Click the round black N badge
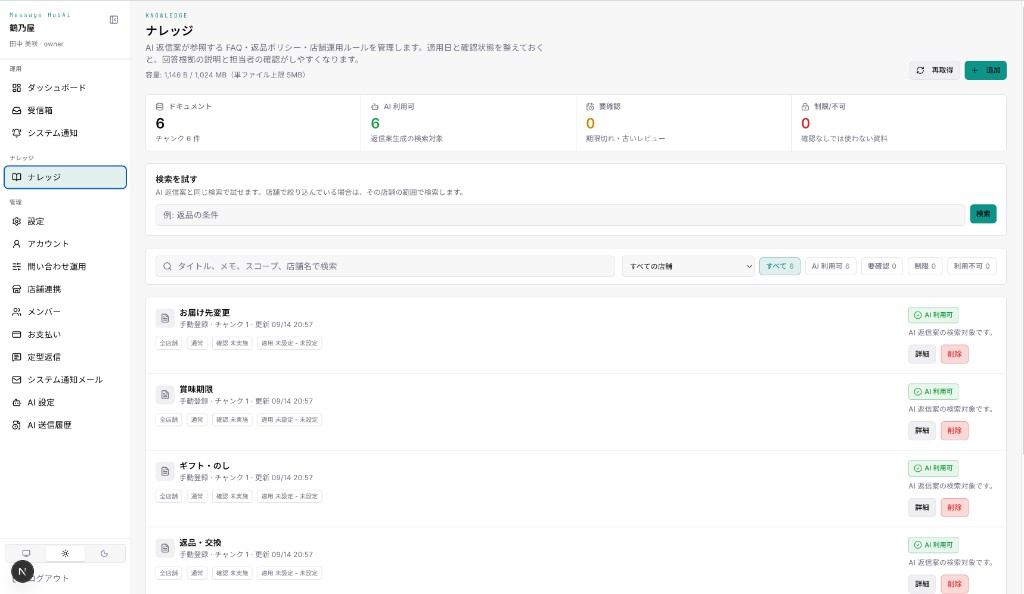Screen dimensions: 1024x594 tap(22, 571)
